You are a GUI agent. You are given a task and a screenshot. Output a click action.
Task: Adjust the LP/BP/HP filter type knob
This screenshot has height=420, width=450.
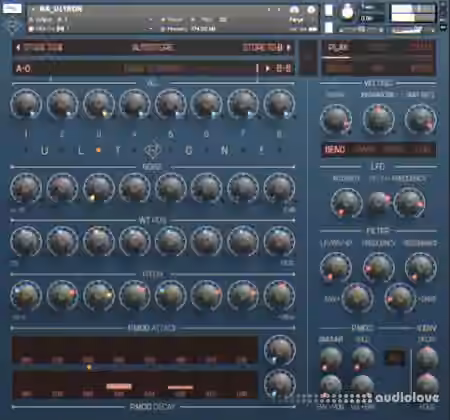[336, 267]
